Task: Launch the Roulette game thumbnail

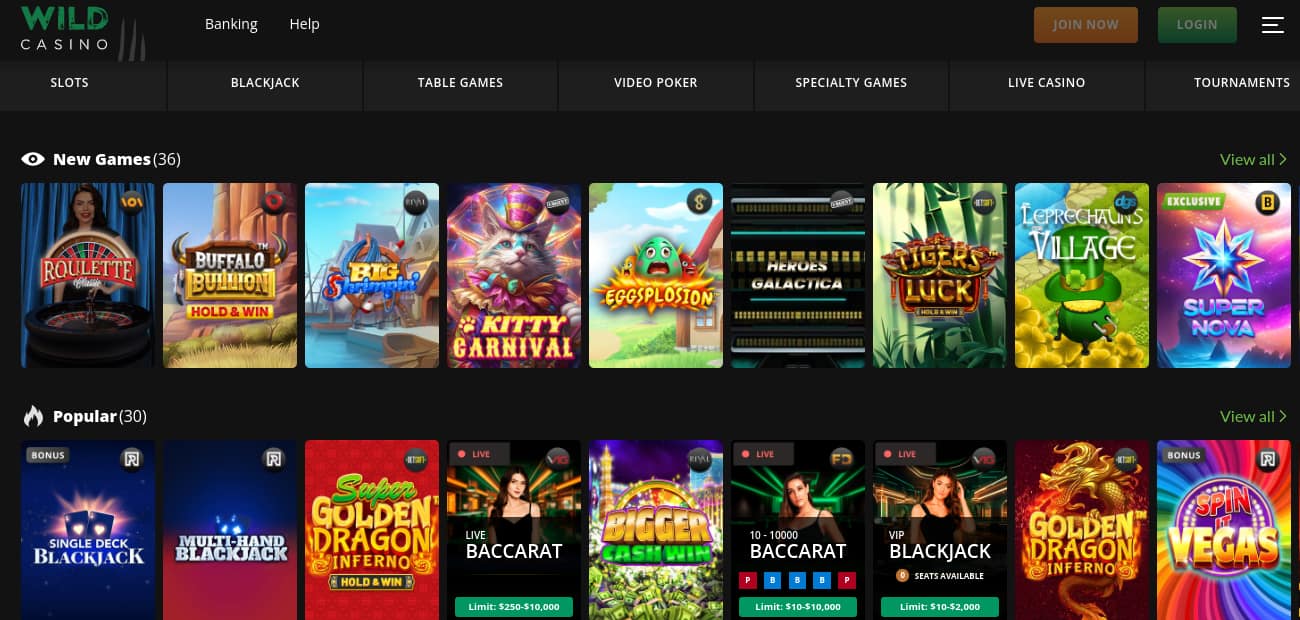Action: pos(88,275)
